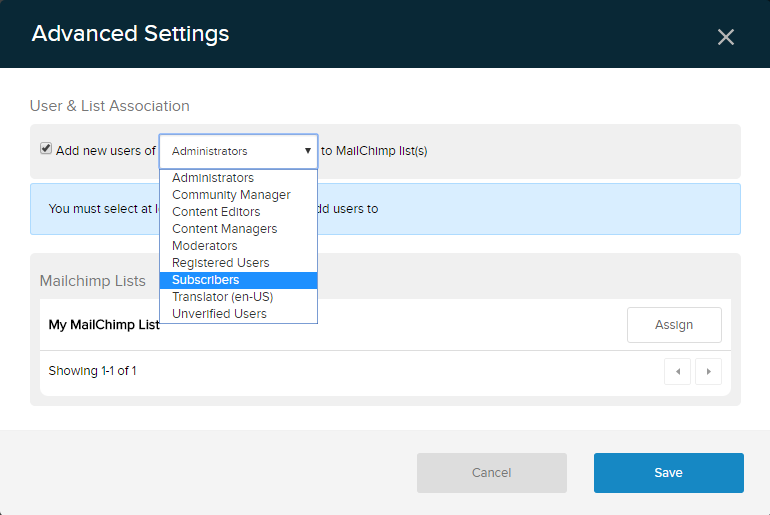
Task: Pick Content Editors in the list
Action: pos(216,212)
